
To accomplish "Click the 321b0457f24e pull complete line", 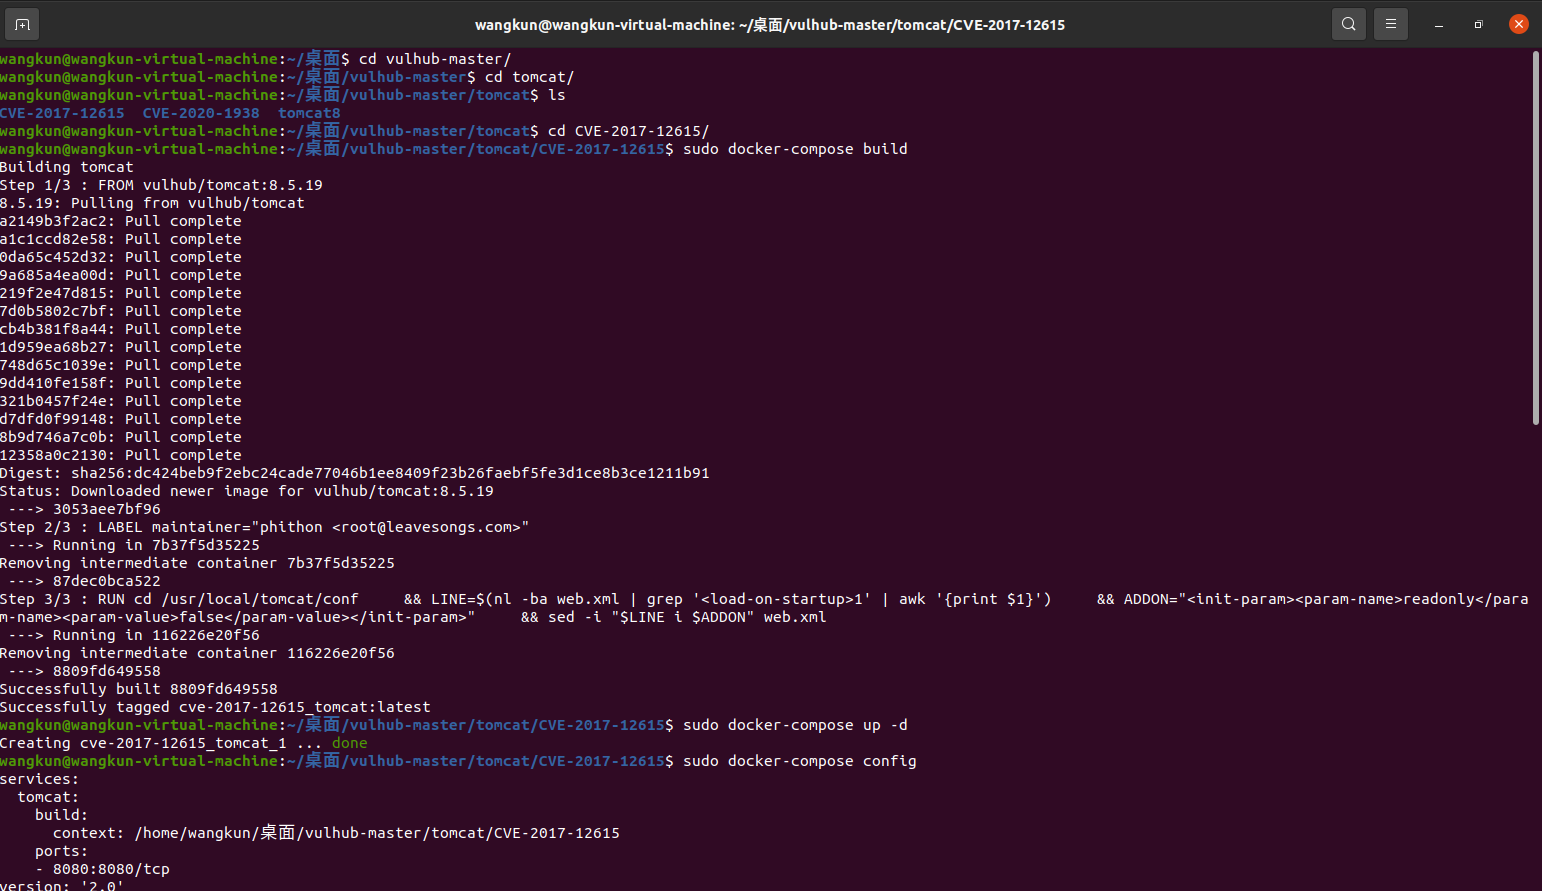I will coord(121,401).
